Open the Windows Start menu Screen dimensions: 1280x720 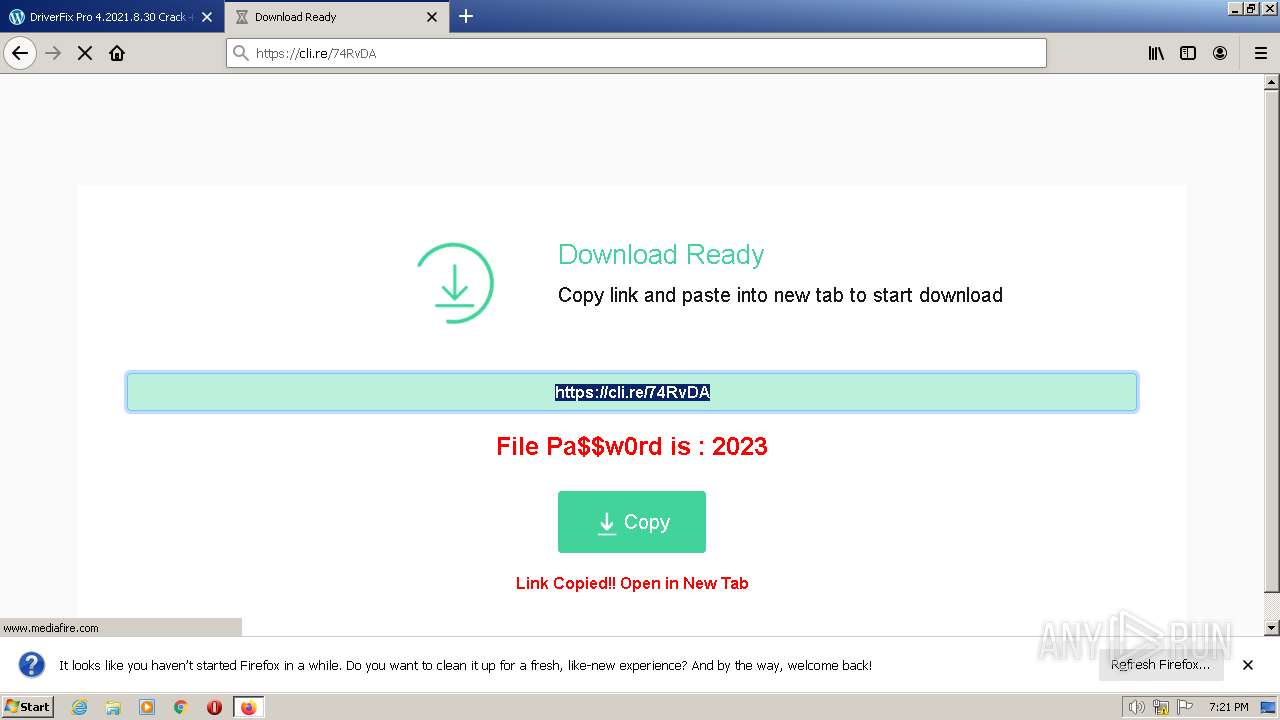27,707
